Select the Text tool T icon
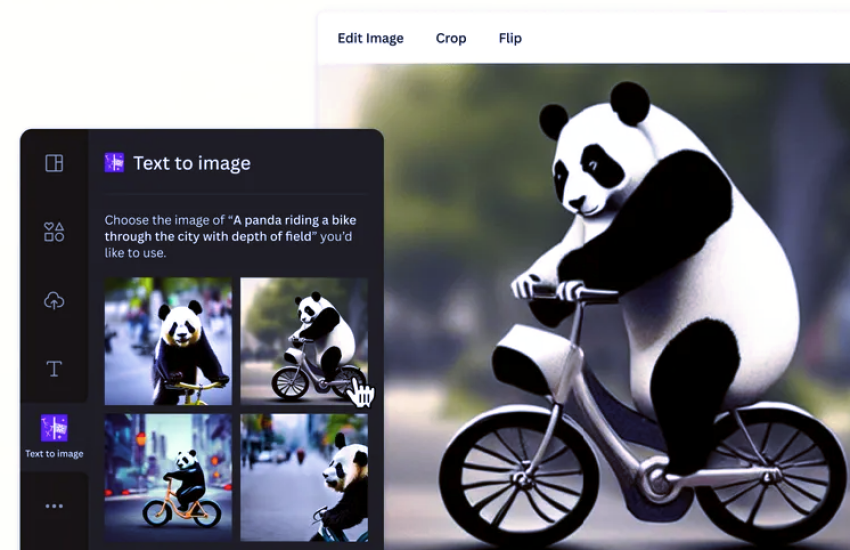Viewport: 850px width, 550px height. [x=54, y=369]
